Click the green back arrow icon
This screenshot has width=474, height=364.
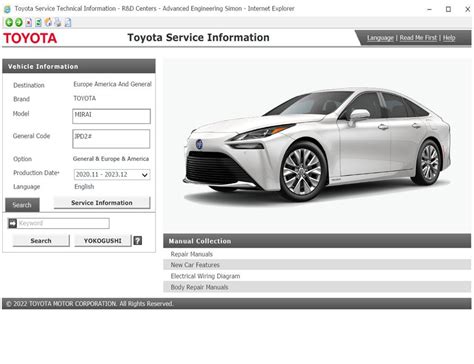[9, 22]
